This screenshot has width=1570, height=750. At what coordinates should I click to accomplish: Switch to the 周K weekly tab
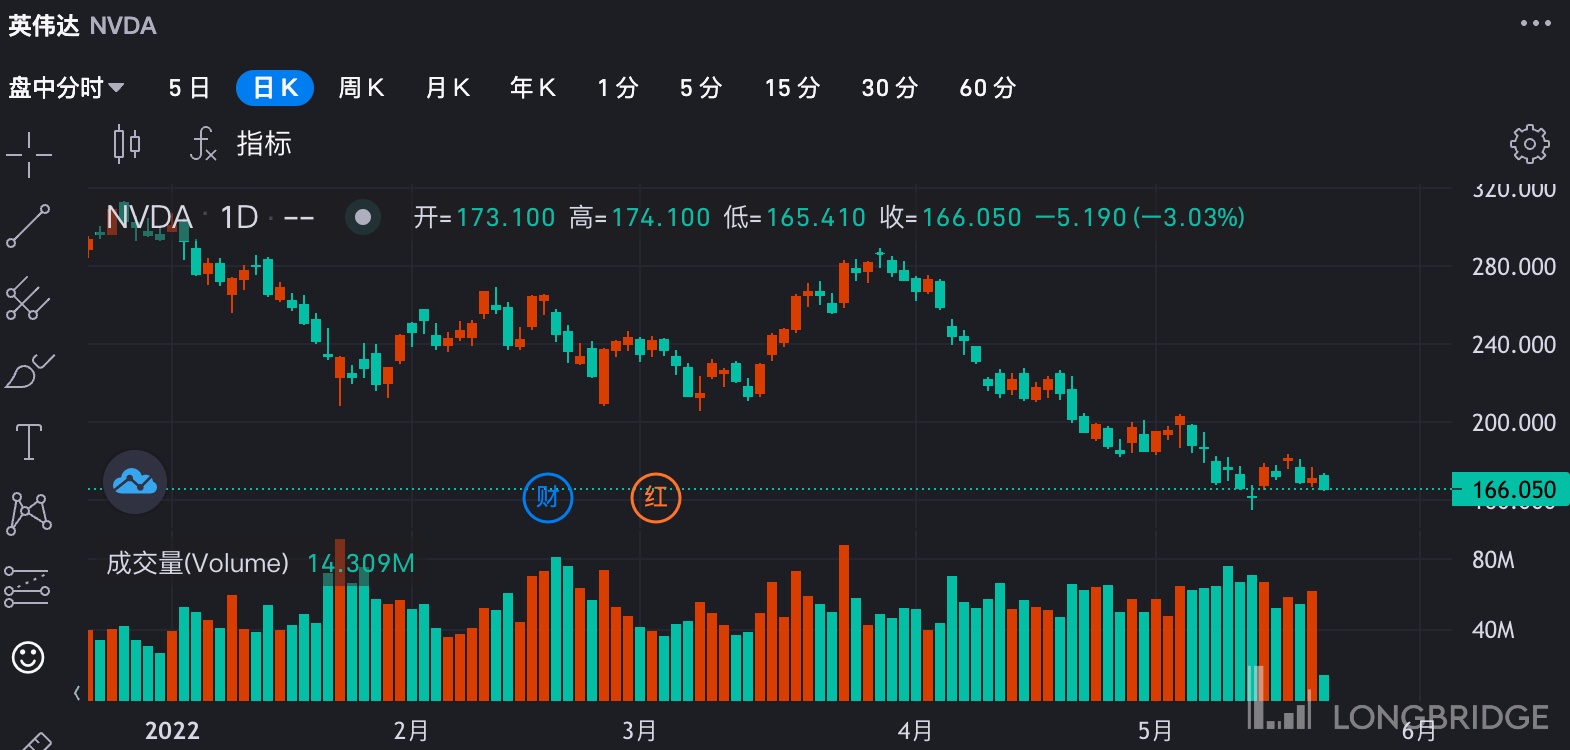pos(361,88)
